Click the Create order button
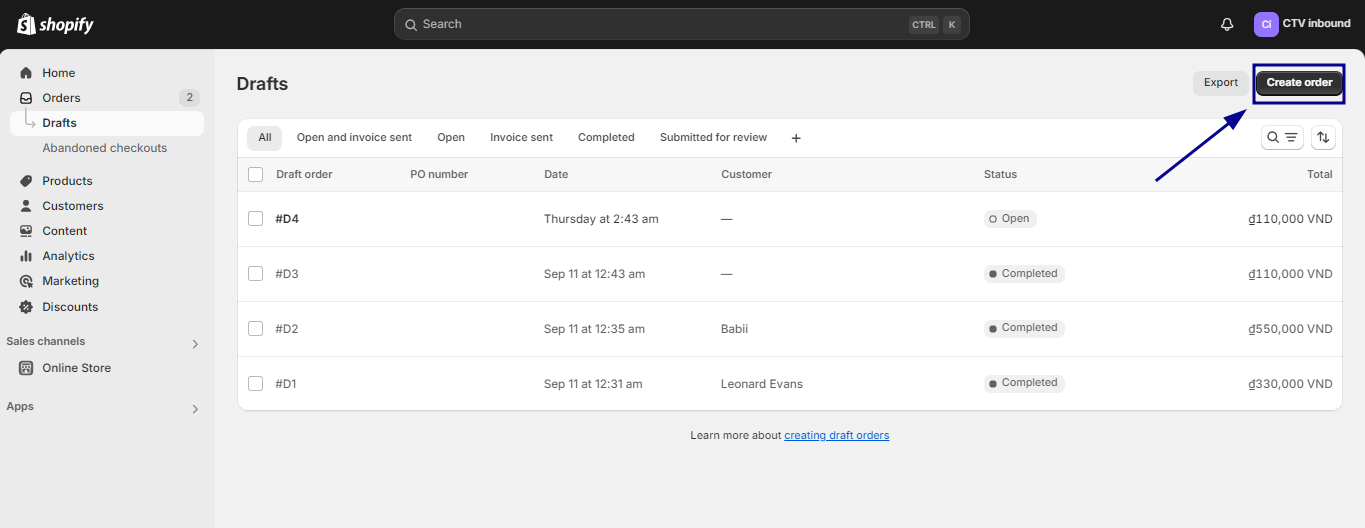Viewport: 1365px width, 528px height. [1299, 83]
